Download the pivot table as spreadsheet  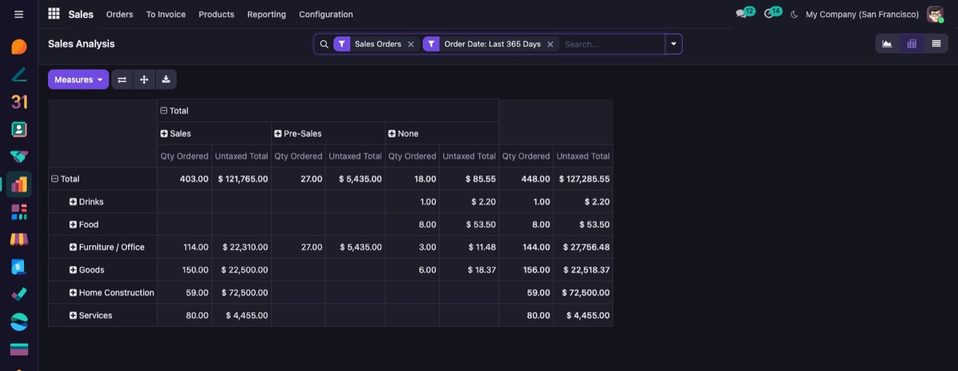click(x=166, y=79)
